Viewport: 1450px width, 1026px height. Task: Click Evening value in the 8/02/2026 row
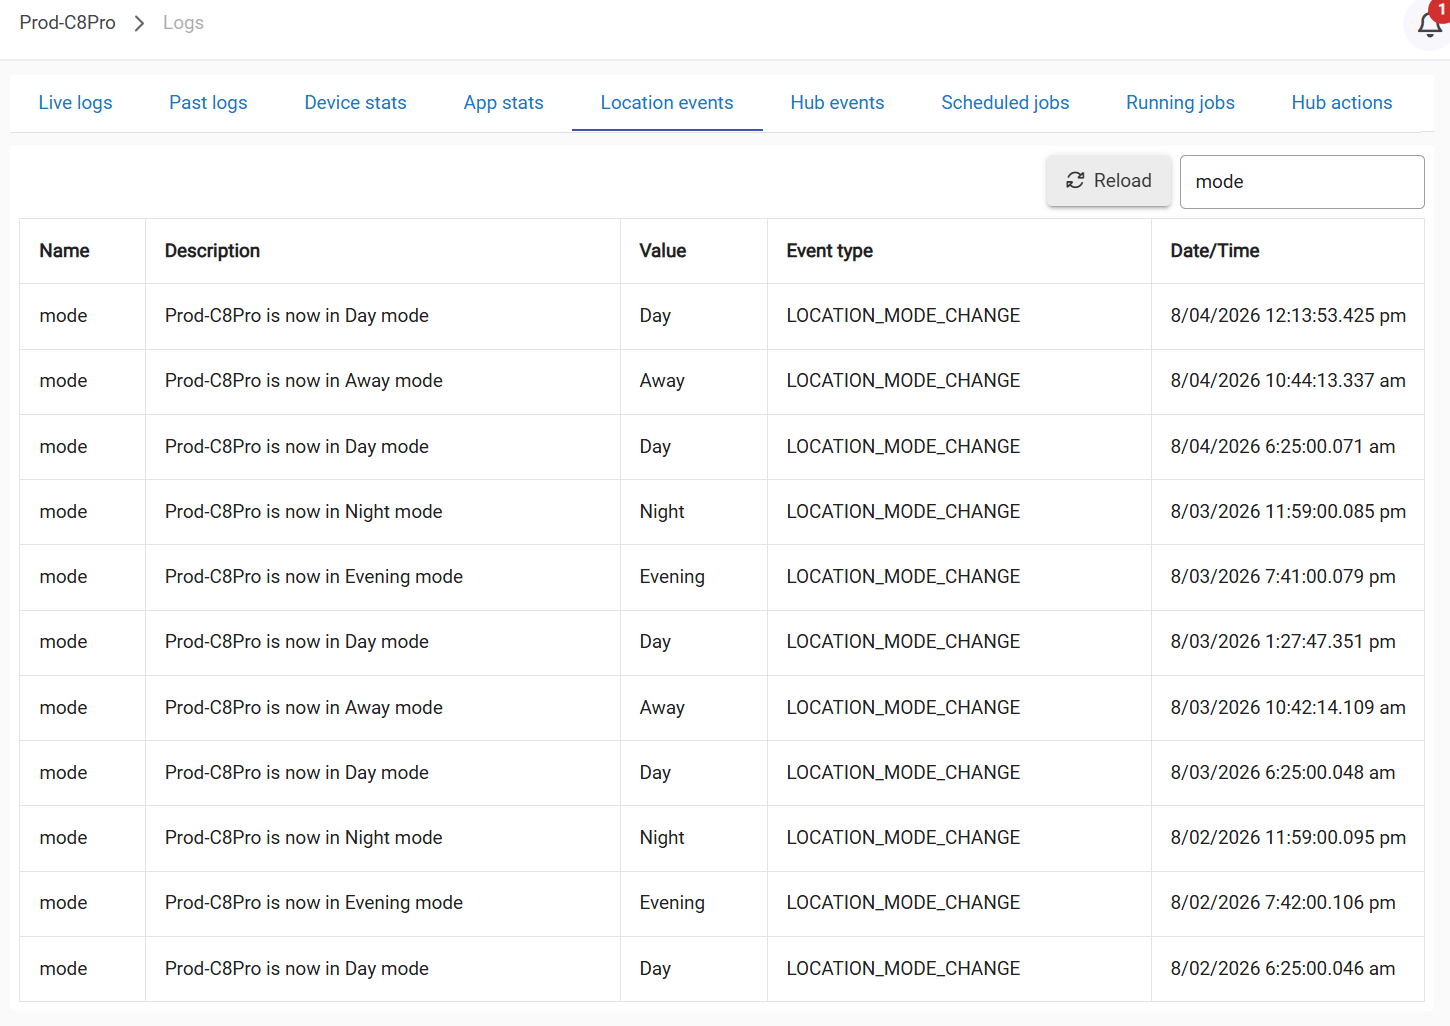pos(672,903)
